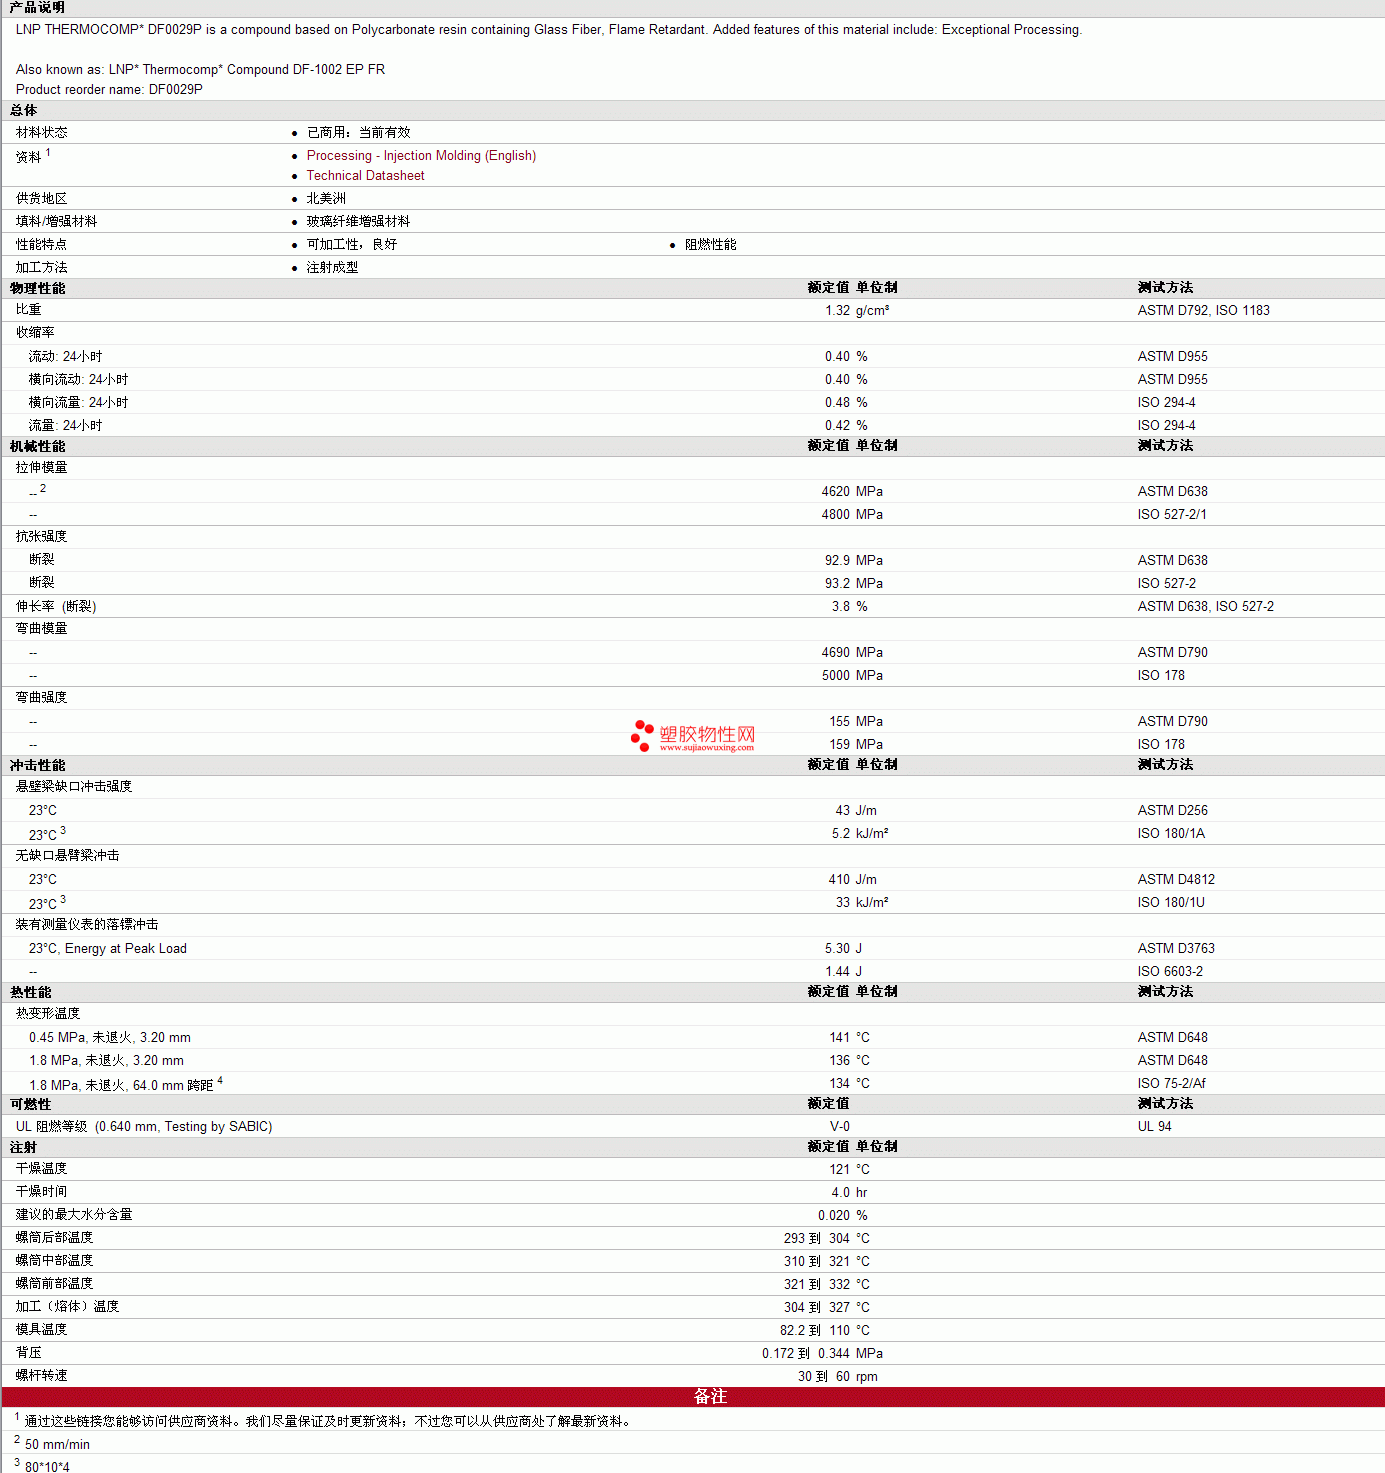Click the ISO 75-2/Af test method
The height and width of the screenshot is (1473, 1385).
coord(1171,1084)
